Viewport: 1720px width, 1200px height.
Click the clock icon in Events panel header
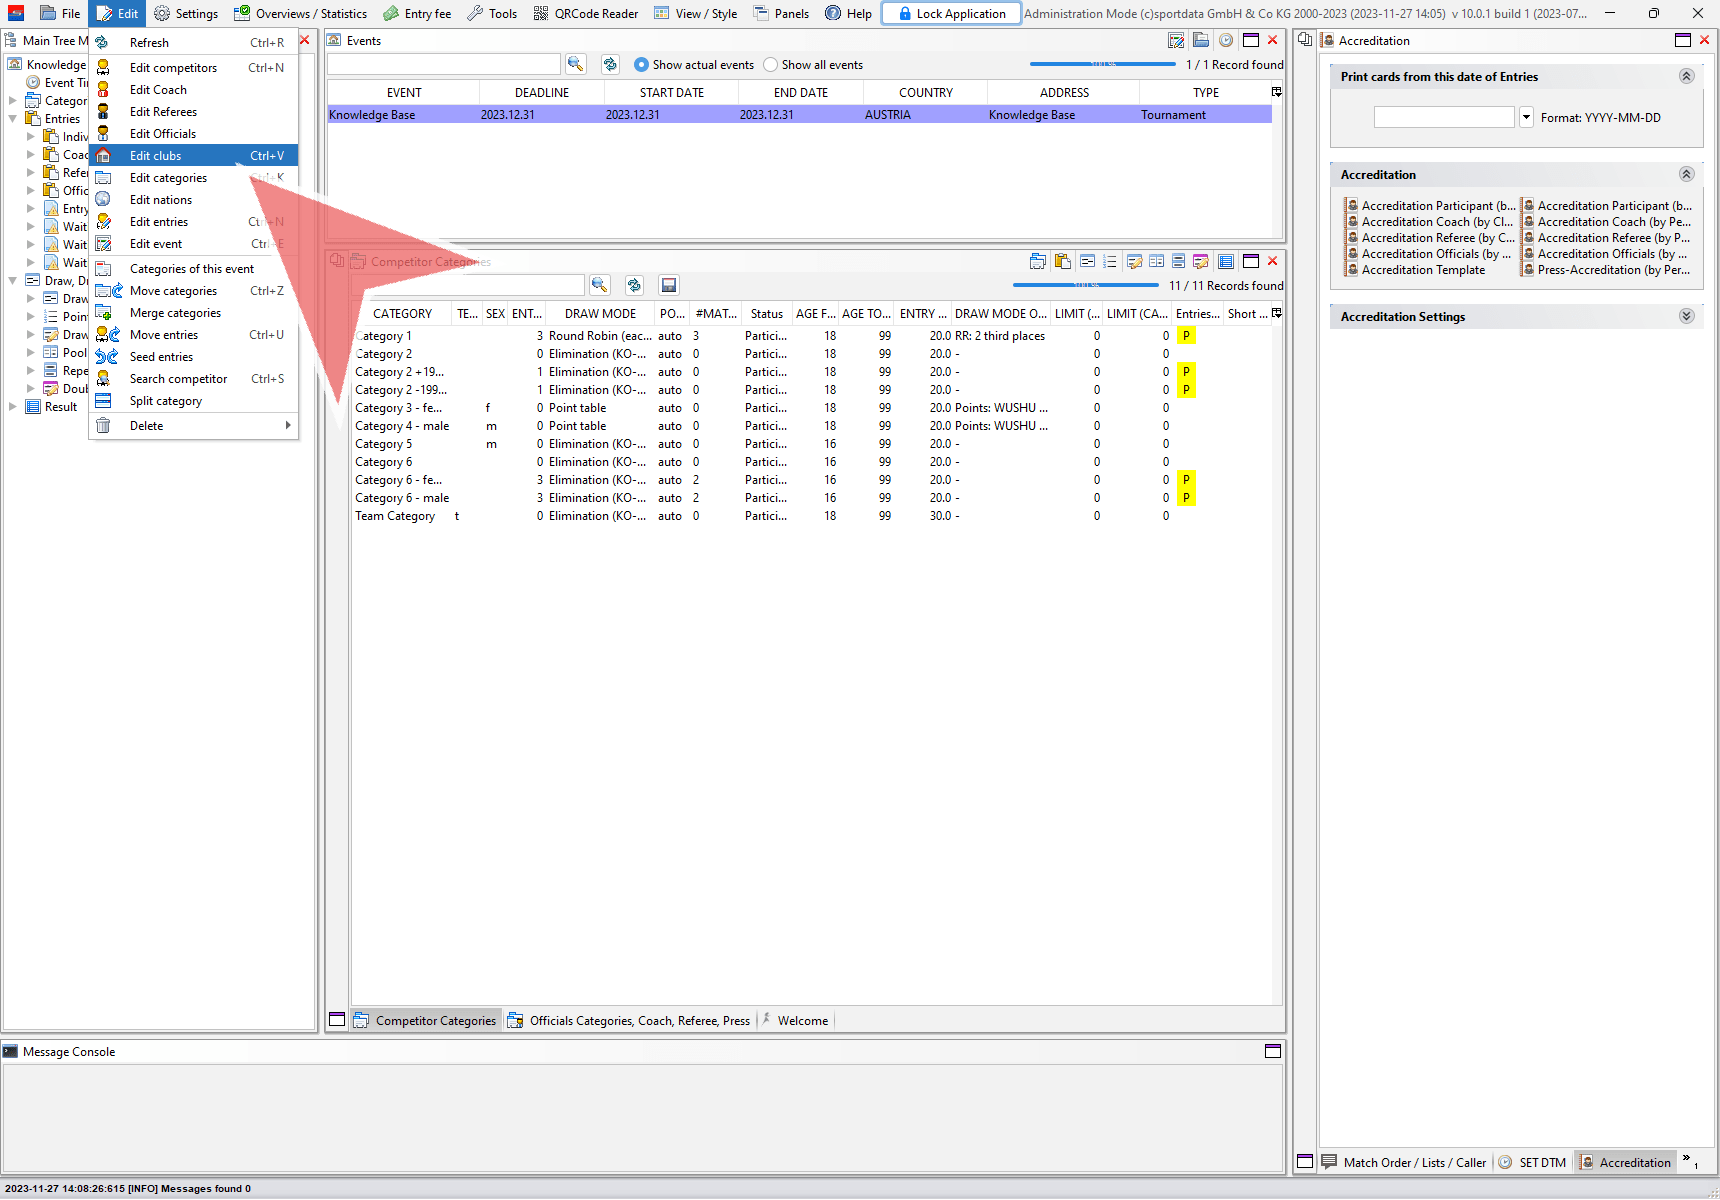(x=1225, y=40)
